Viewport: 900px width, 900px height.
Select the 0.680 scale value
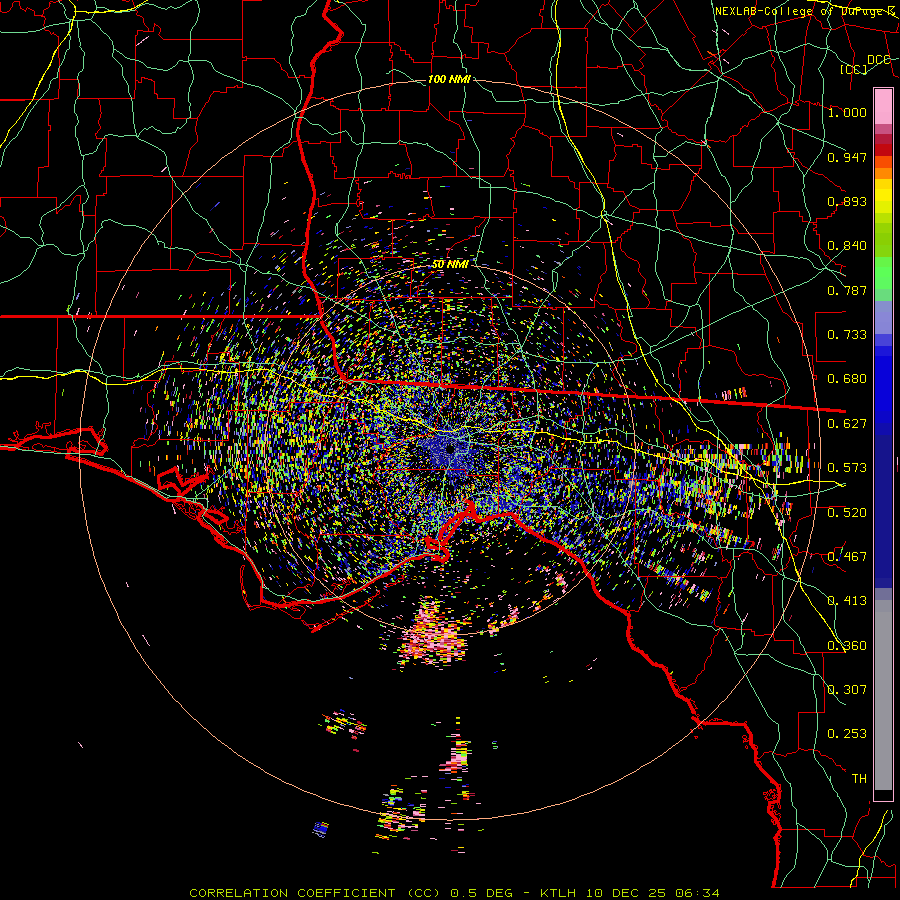847,379
